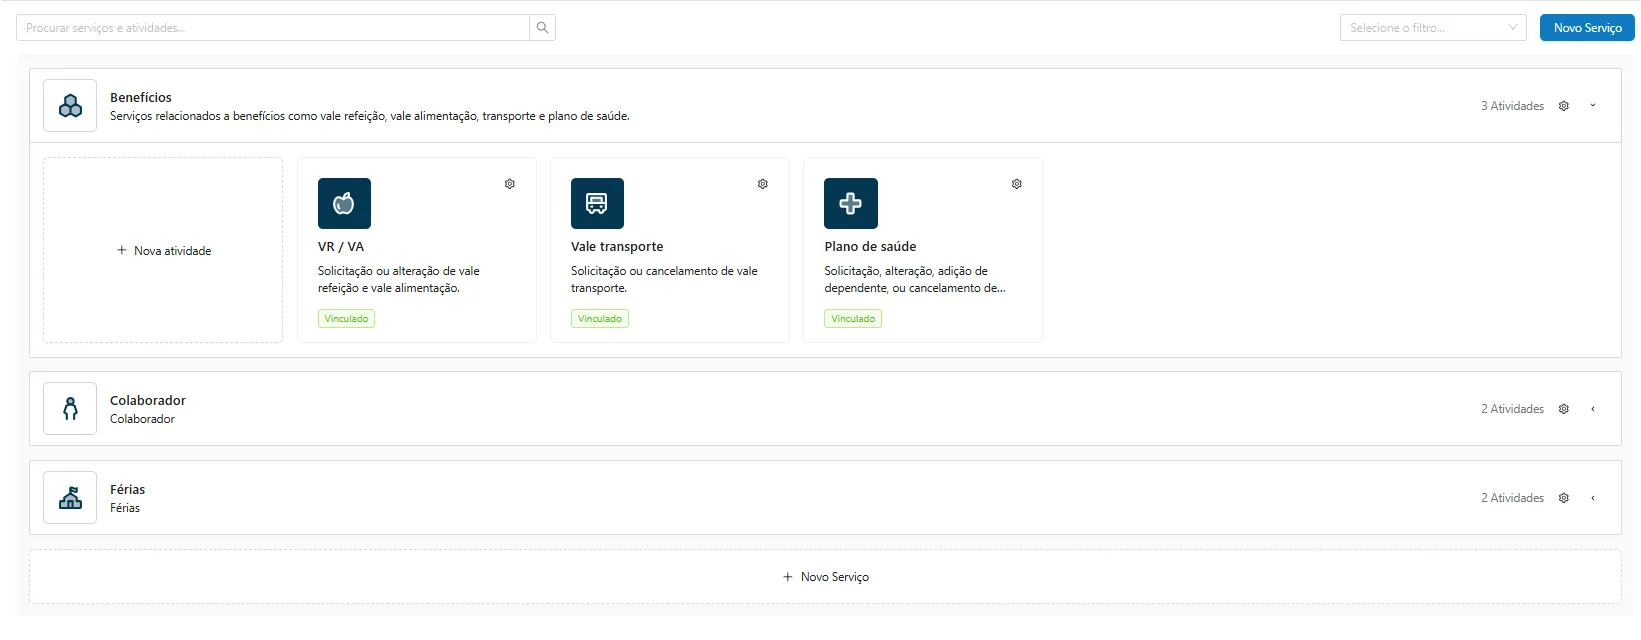This screenshot has height=640, width=1641.
Task: Open Colaborador service settings gear
Action: coord(1564,409)
